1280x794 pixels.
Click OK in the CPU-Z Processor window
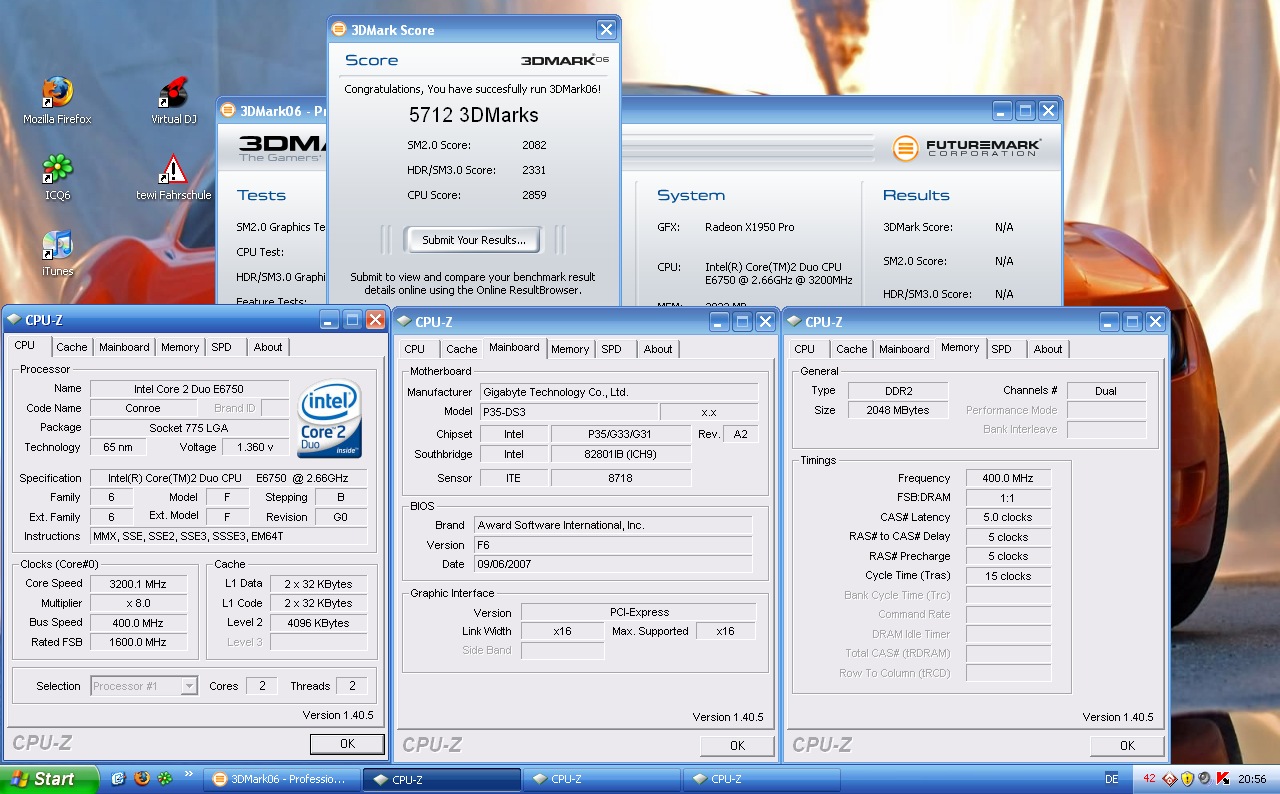[x=347, y=744]
